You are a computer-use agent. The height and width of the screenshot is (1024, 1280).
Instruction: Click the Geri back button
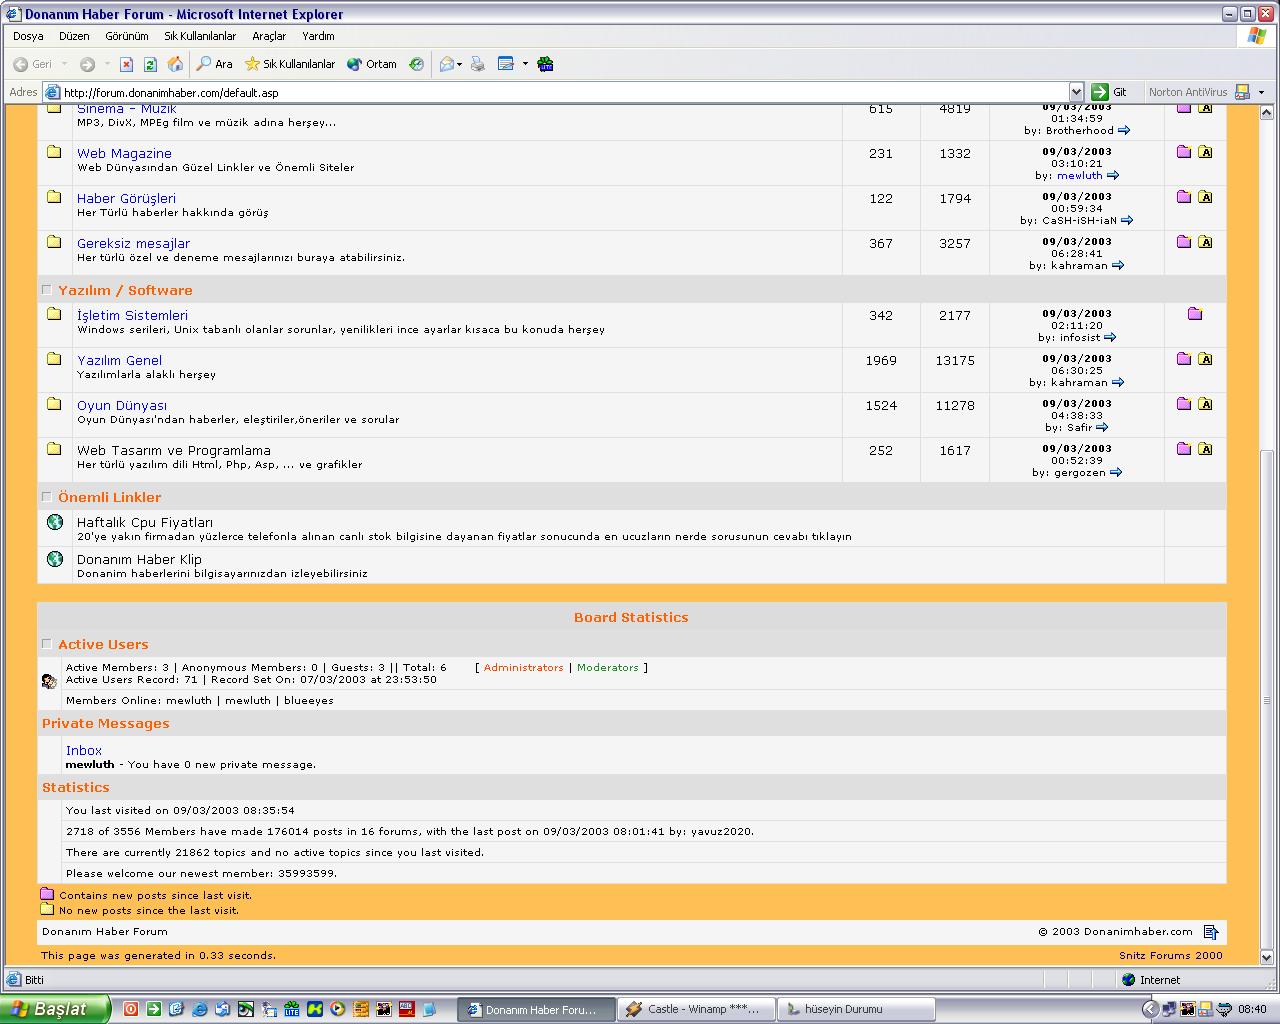point(32,64)
